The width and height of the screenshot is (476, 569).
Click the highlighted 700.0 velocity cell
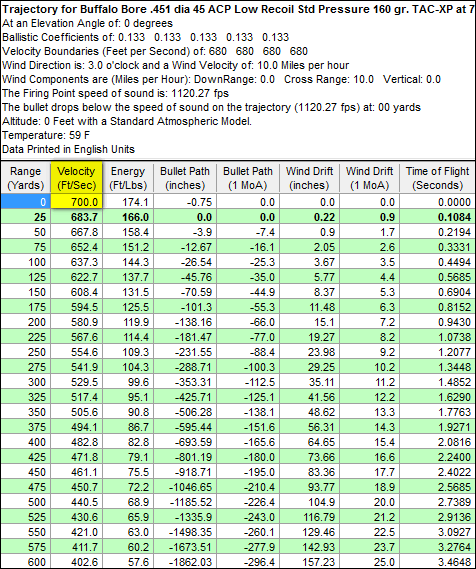click(x=77, y=201)
